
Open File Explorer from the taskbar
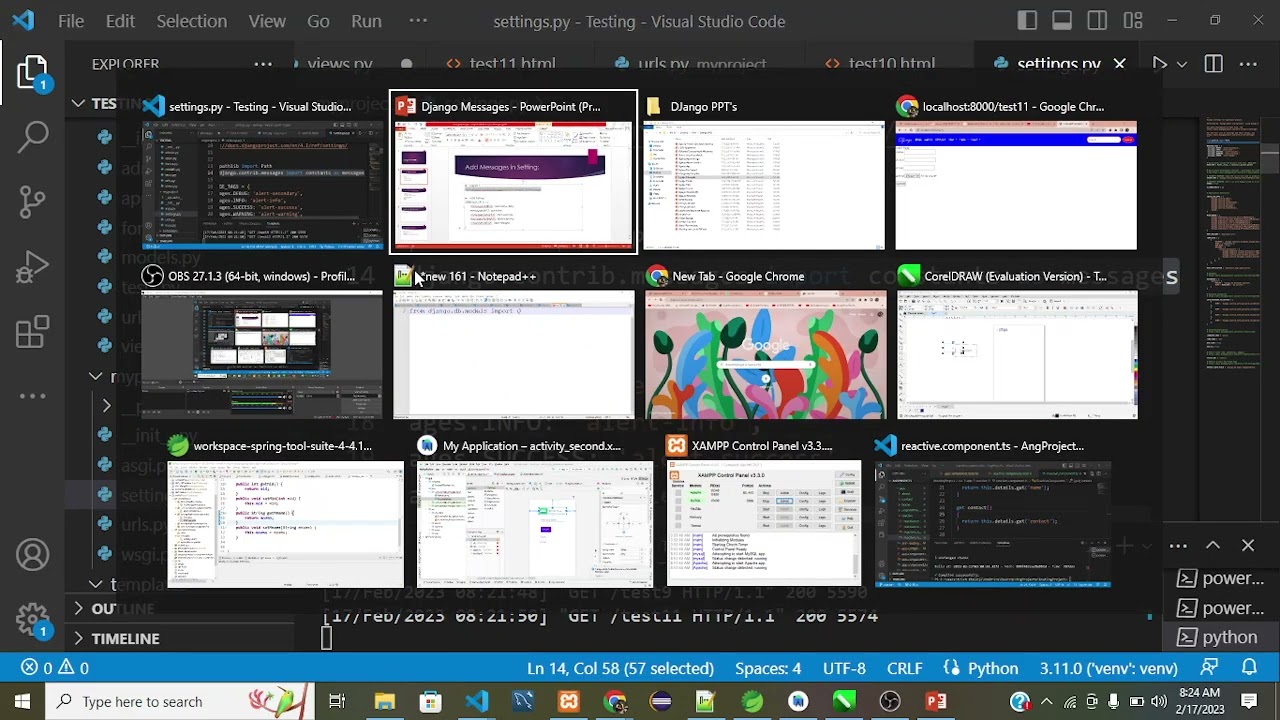(385, 701)
